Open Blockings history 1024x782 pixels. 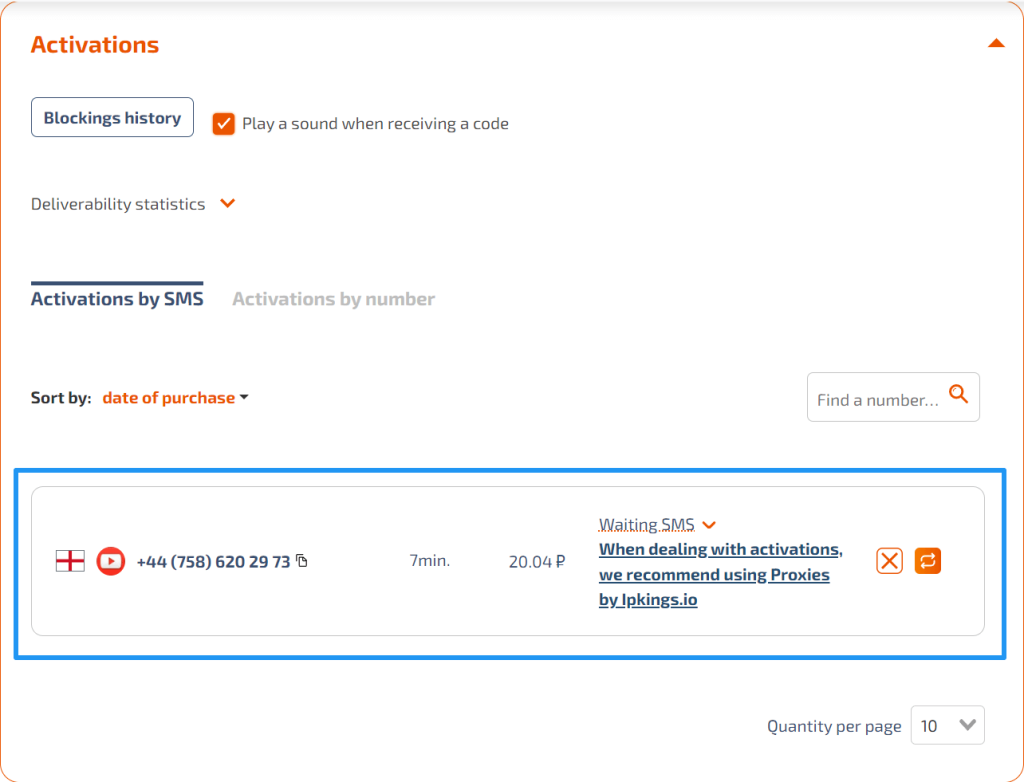[x=112, y=117]
